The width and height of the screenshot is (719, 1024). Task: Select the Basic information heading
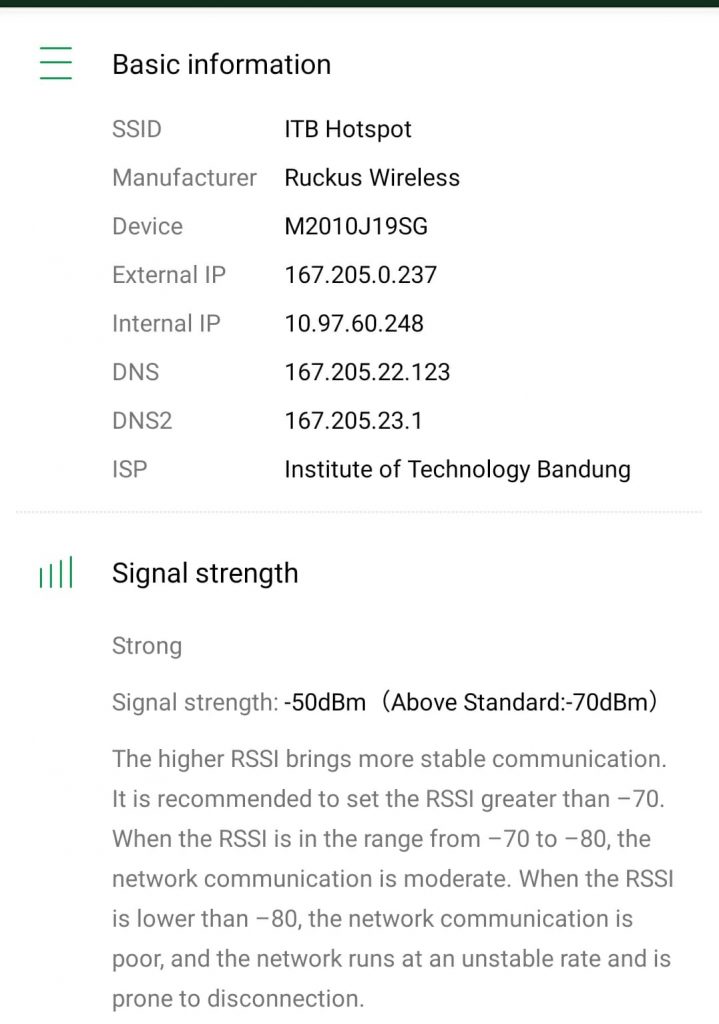[221, 64]
